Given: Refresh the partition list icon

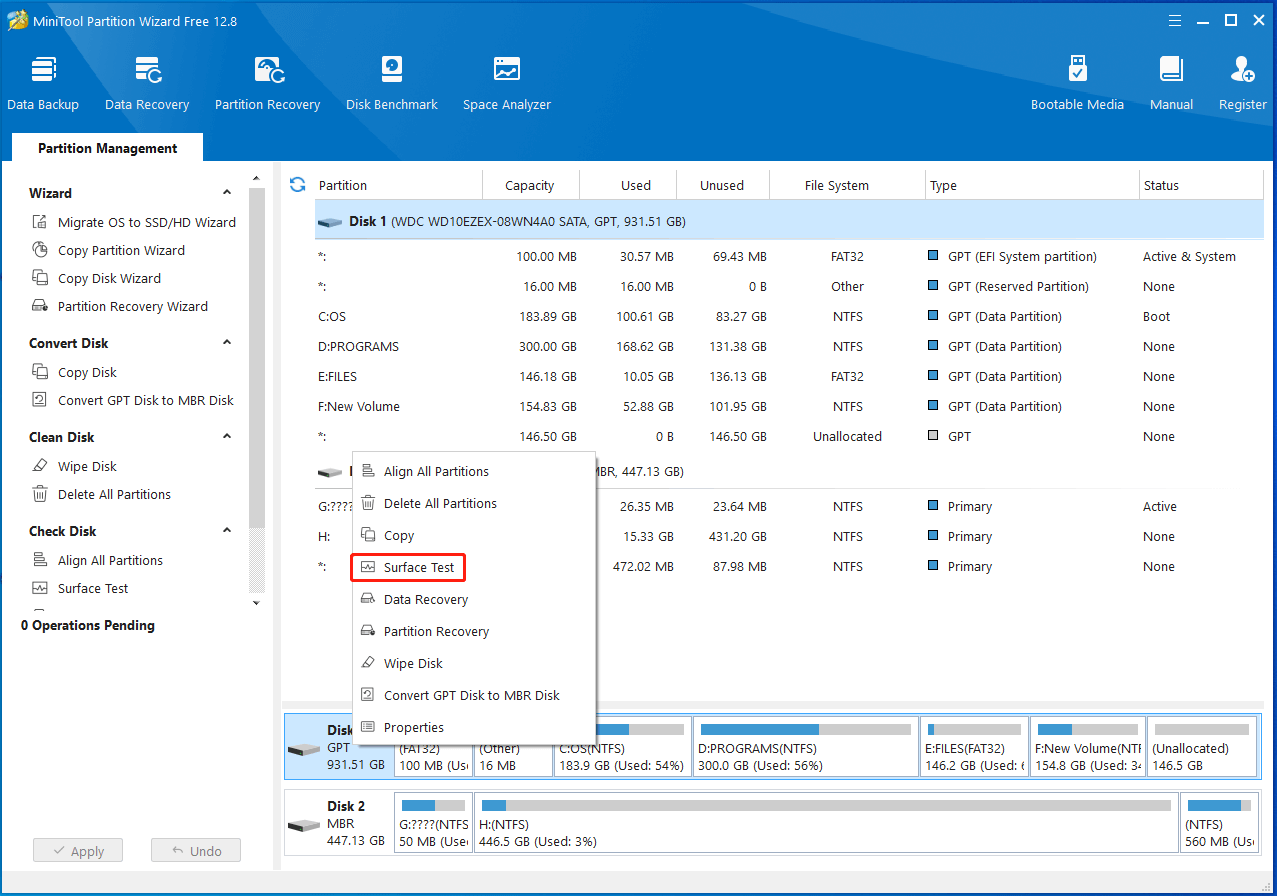Looking at the screenshot, I should click(297, 184).
